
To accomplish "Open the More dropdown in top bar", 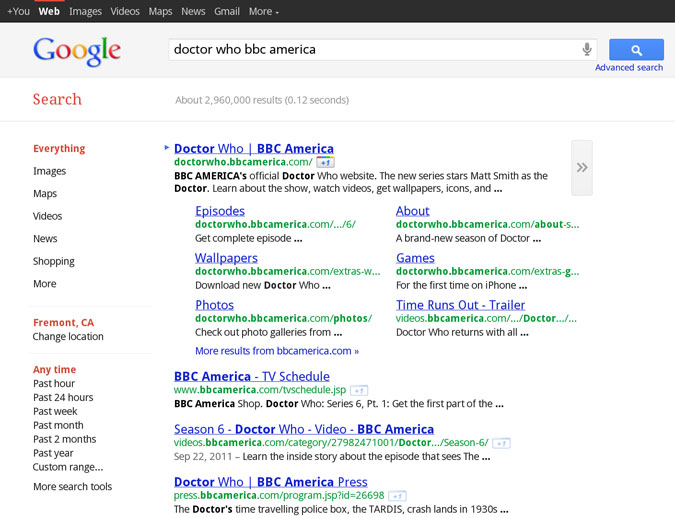I will (263, 11).
